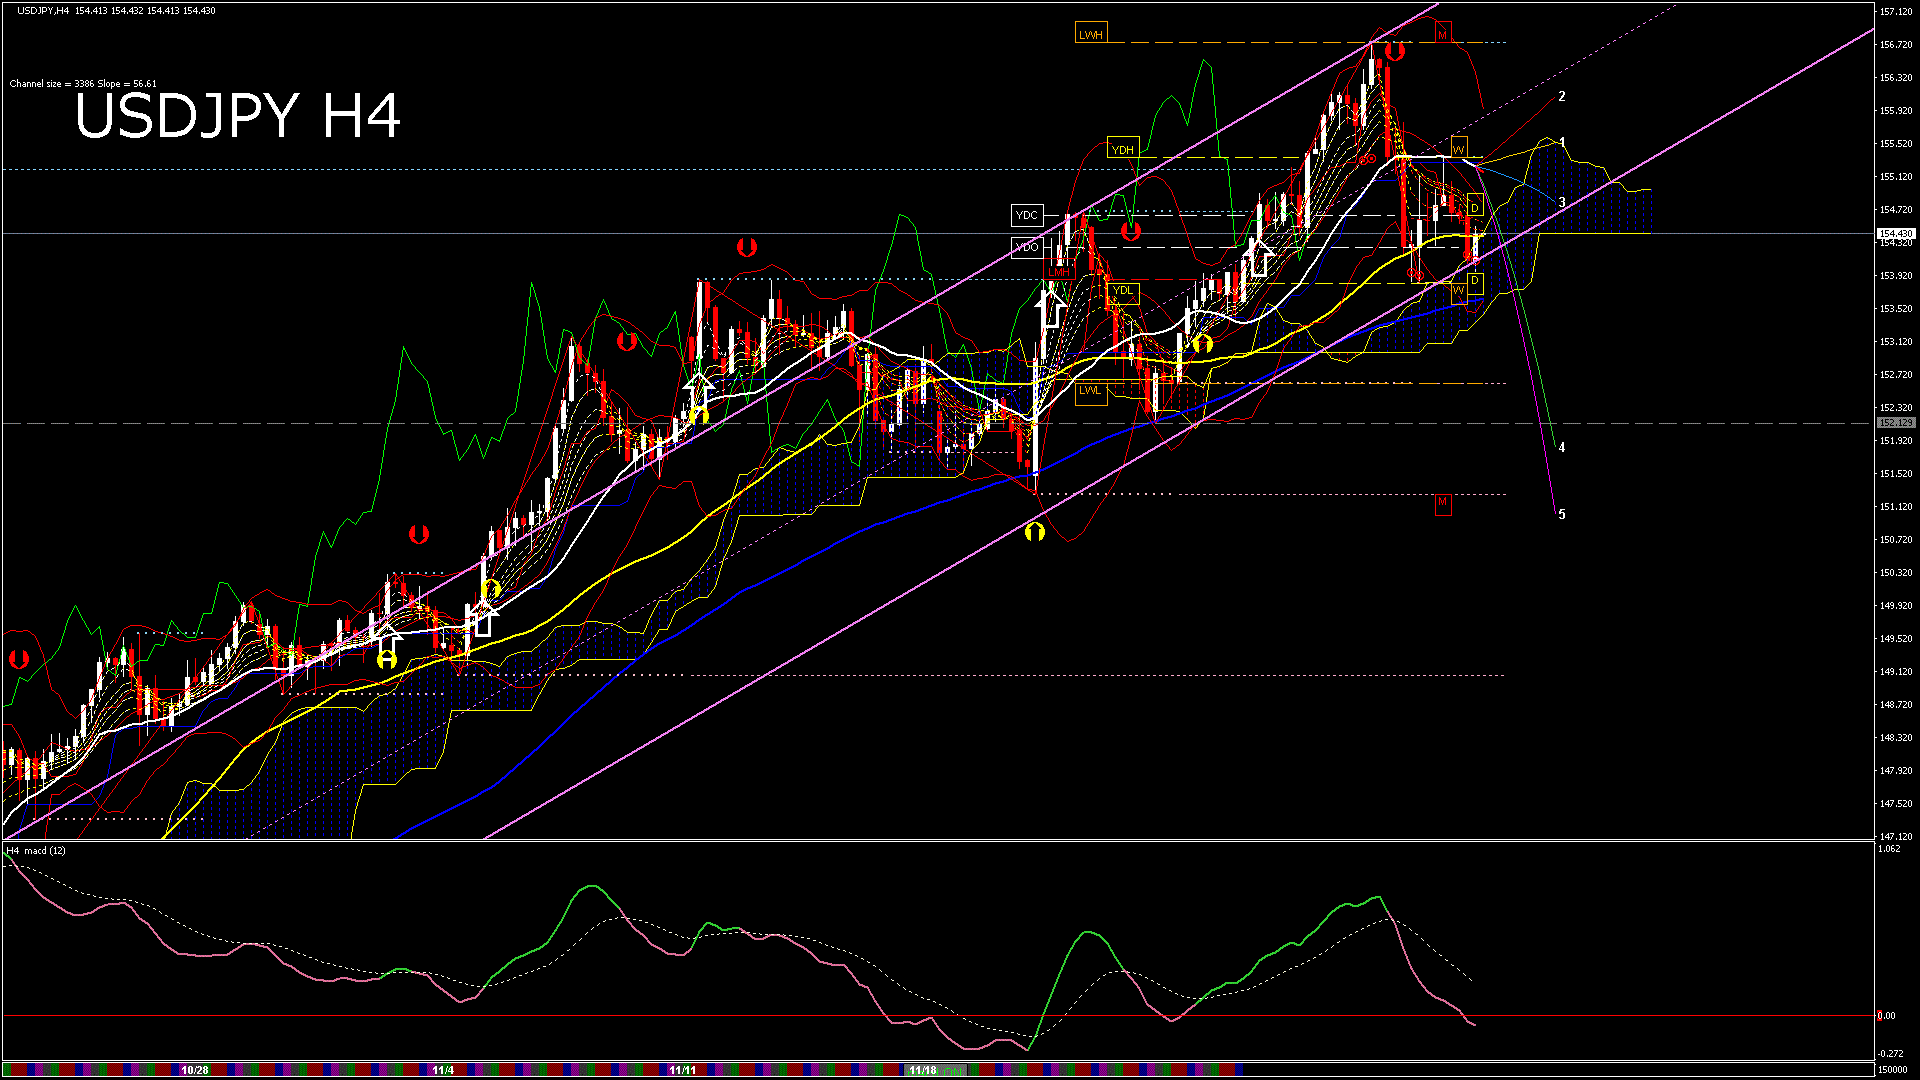Click the white YDC label box
This screenshot has height=1080, width=1920.
(1027, 215)
